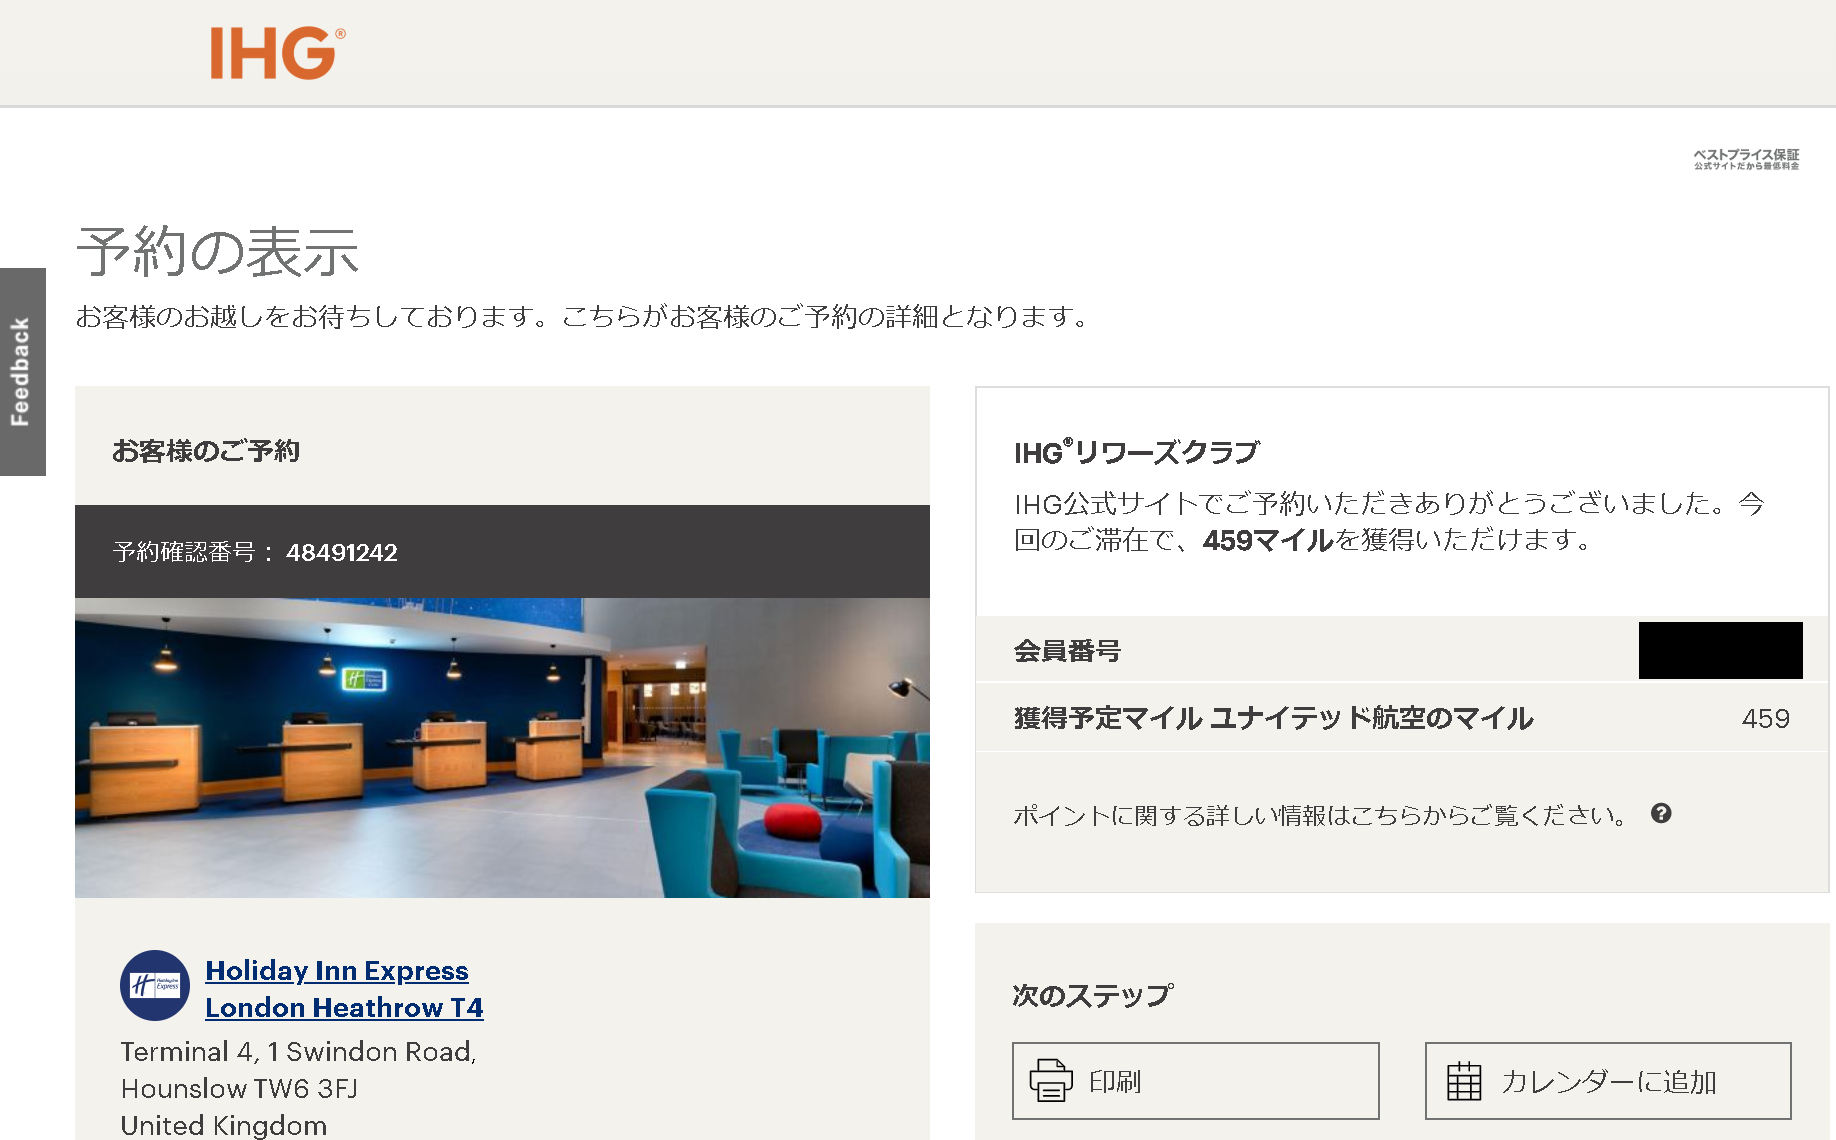The image size is (1836, 1140).
Task: Click the Holiday Inn Express round logo
Action: (155, 985)
